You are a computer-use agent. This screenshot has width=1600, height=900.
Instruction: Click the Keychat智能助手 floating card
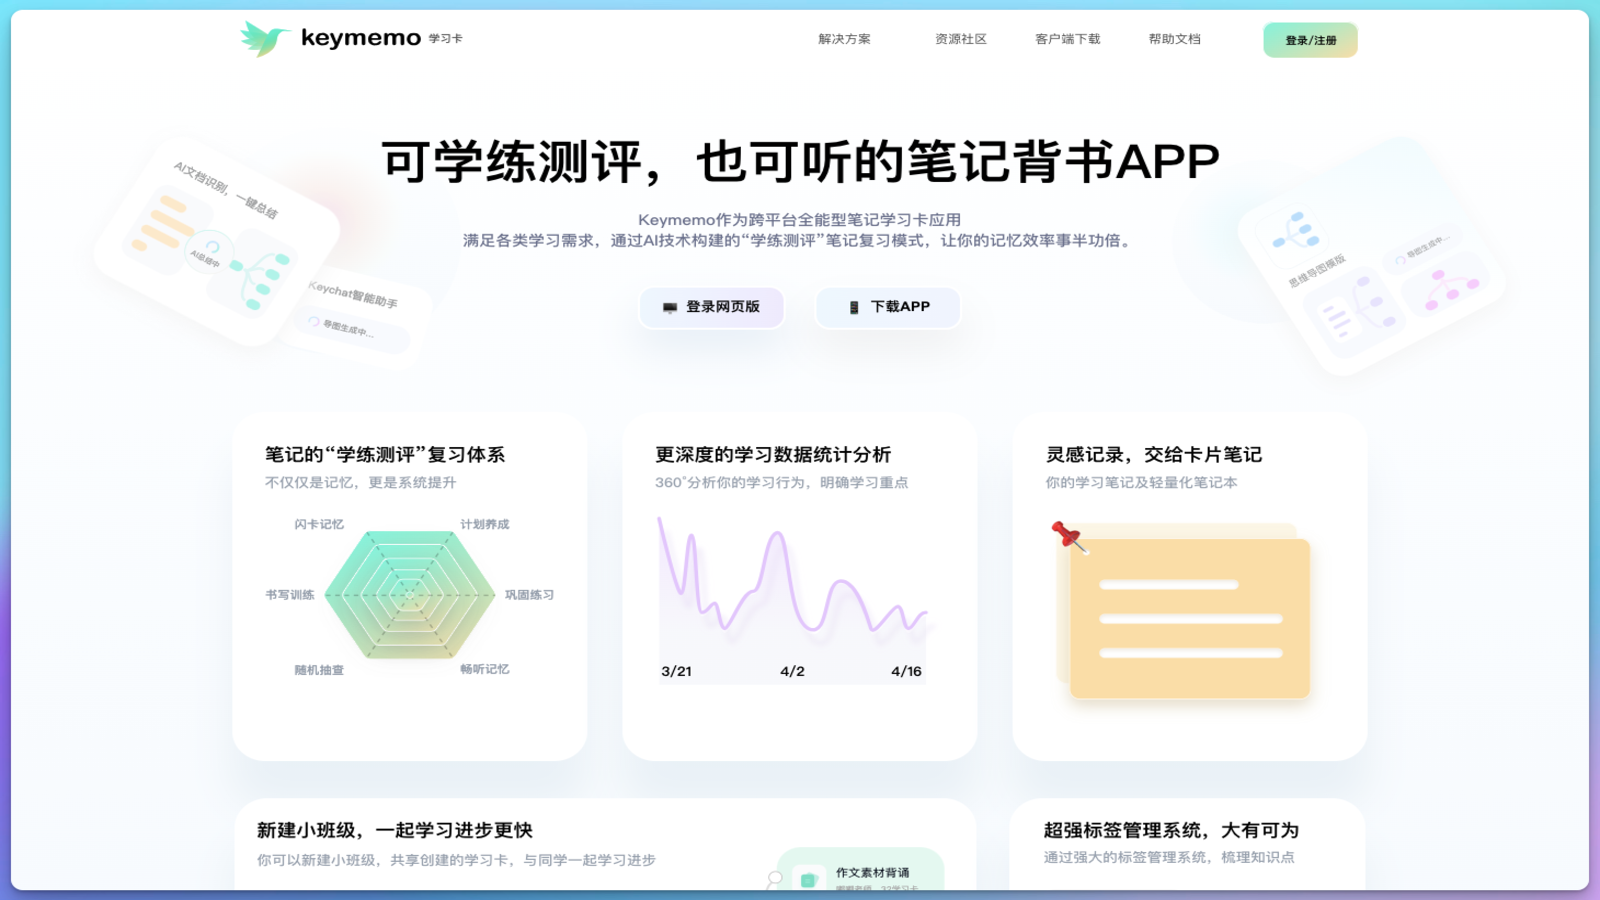356,317
